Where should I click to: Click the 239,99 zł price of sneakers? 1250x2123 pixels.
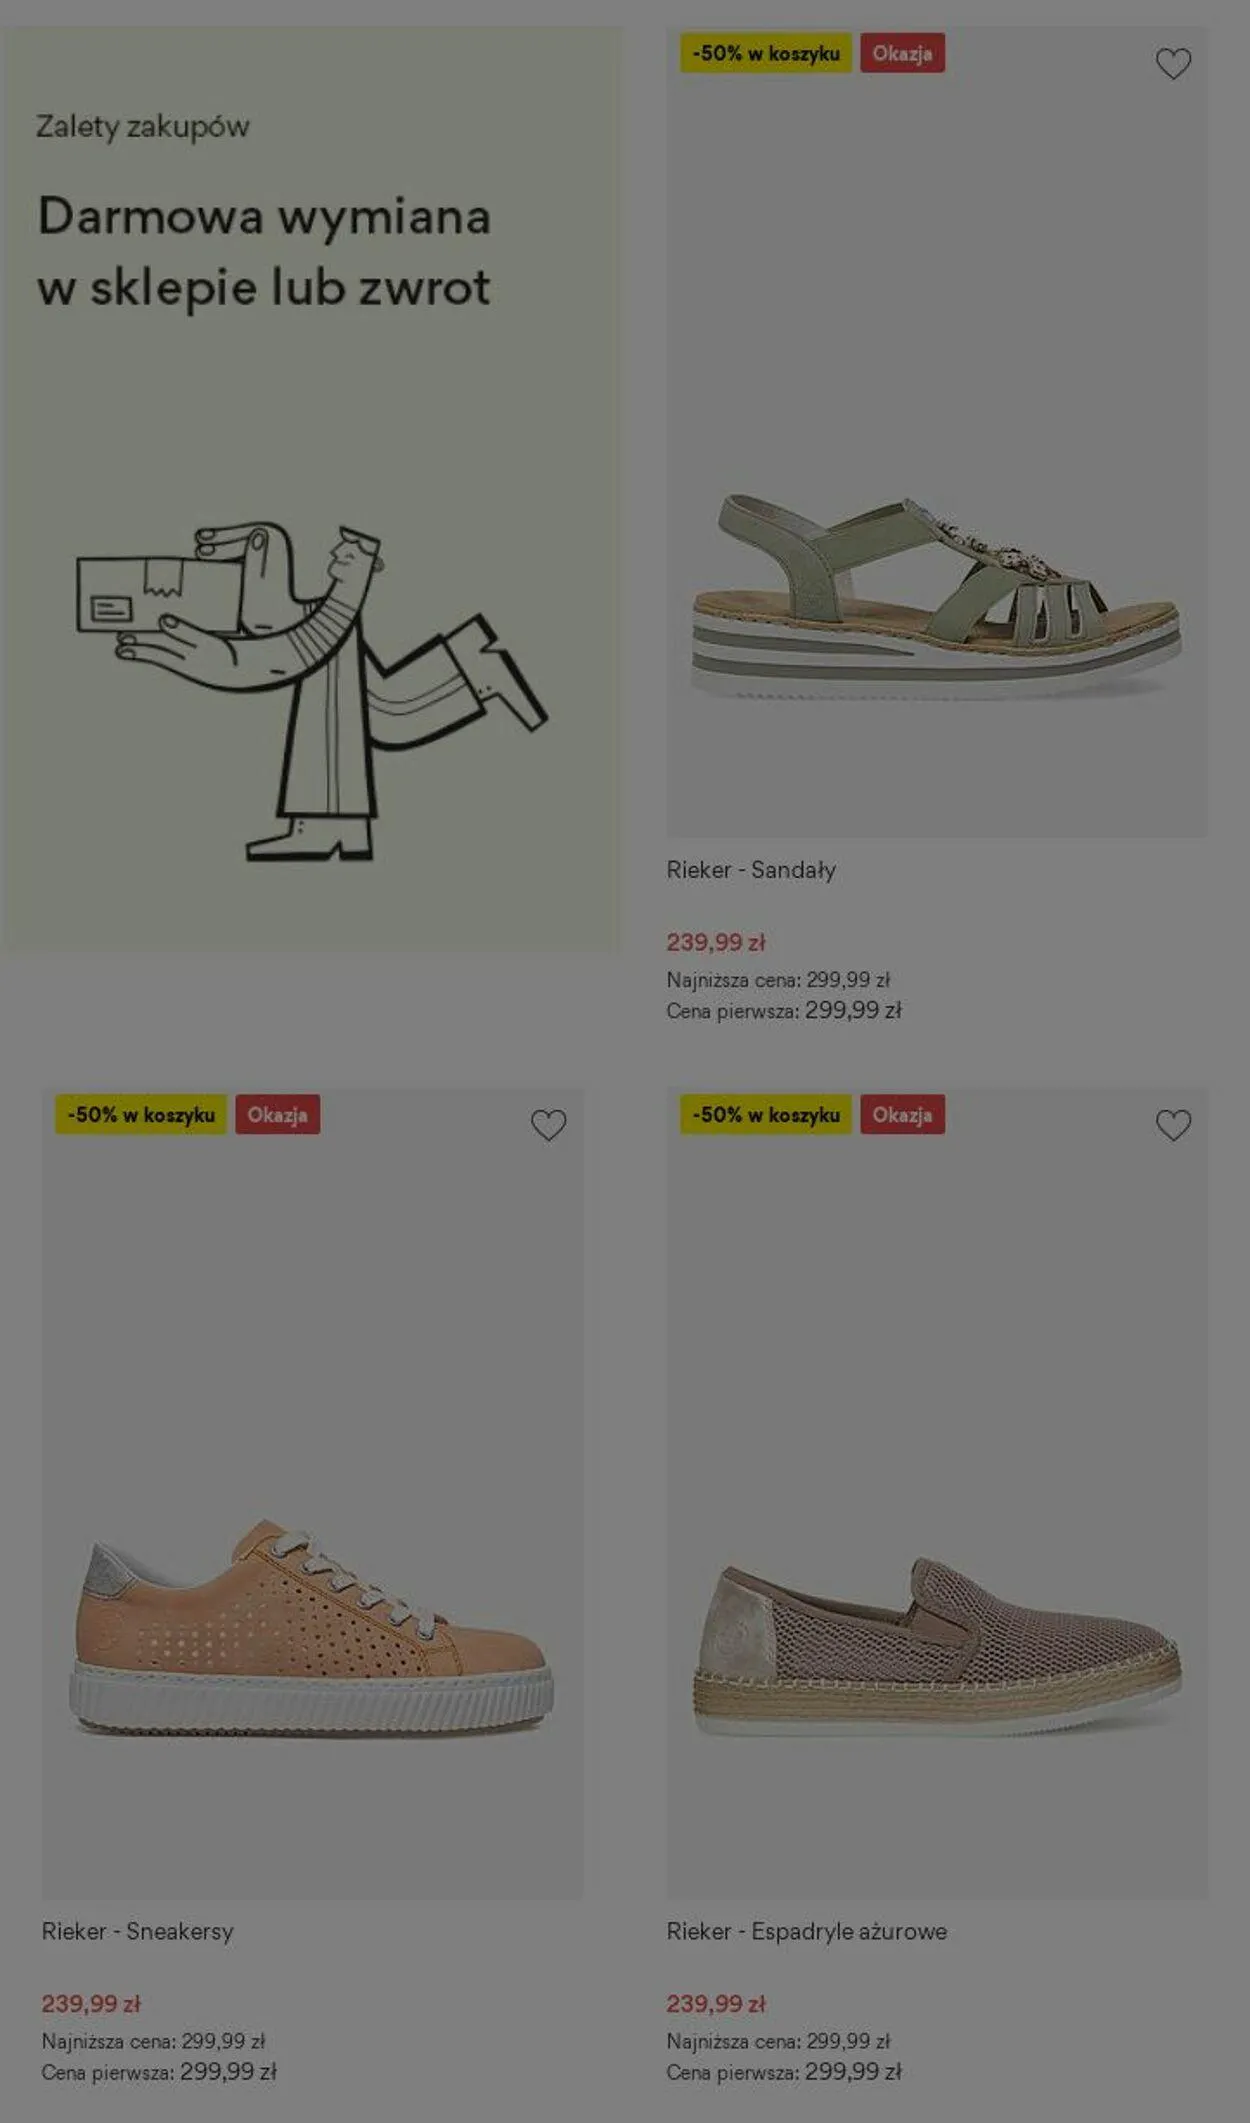(91, 2003)
